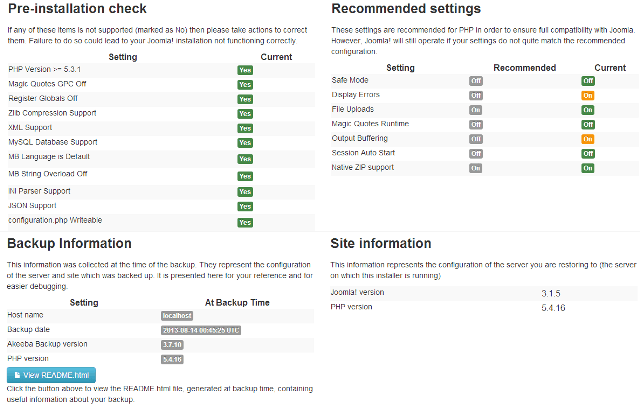640x405 pixels.
Task: Click the Yes badge for Zlib Compression Support
Action: (x=245, y=113)
